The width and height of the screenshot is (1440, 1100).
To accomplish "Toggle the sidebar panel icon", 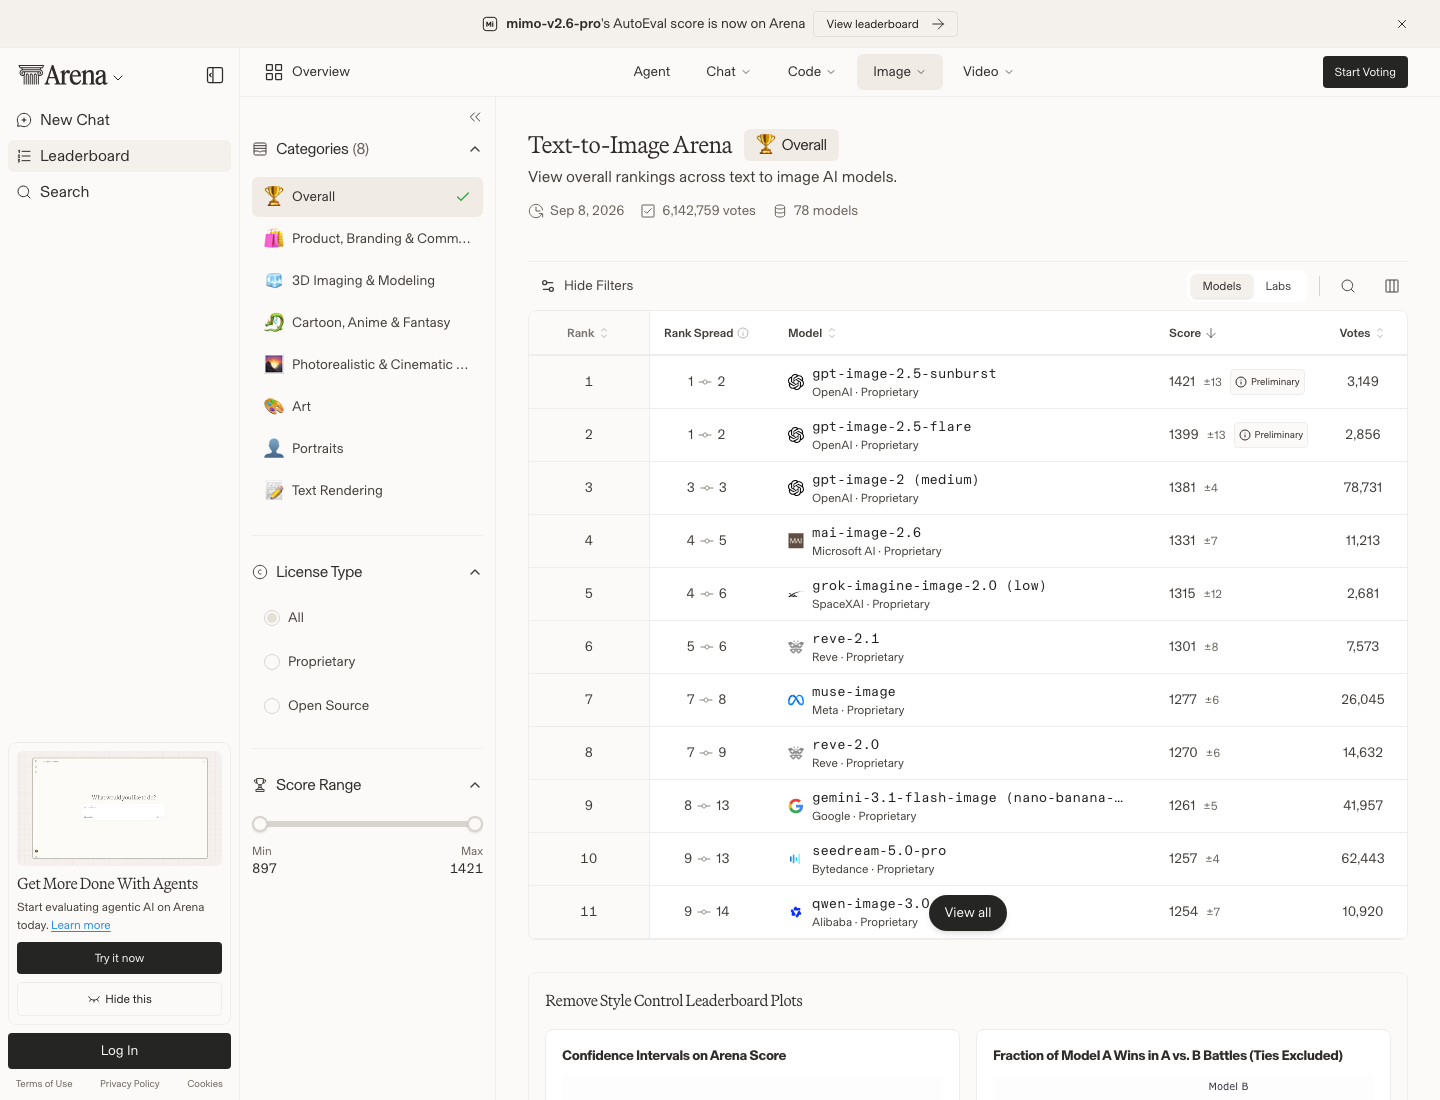I will (215, 75).
